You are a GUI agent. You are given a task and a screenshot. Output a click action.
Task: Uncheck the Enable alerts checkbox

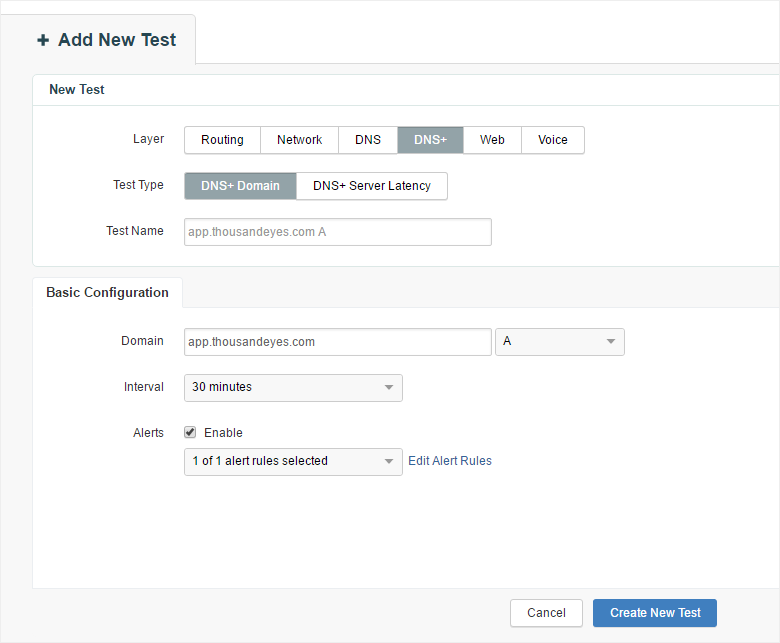(190, 433)
